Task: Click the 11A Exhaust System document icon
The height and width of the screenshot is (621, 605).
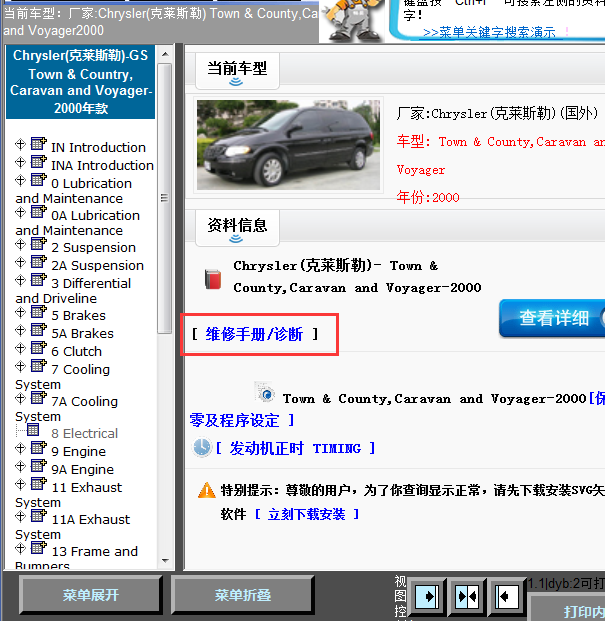Action: click(x=38, y=515)
